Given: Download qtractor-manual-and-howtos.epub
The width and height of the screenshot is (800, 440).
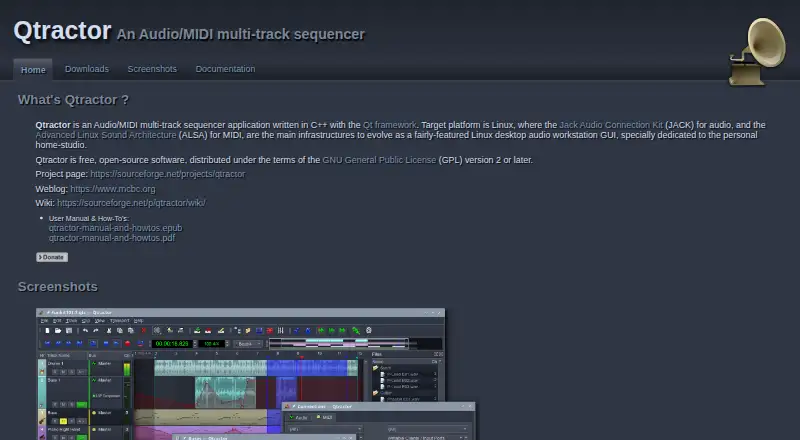Looking at the screenshot, I should click(115, 228).
